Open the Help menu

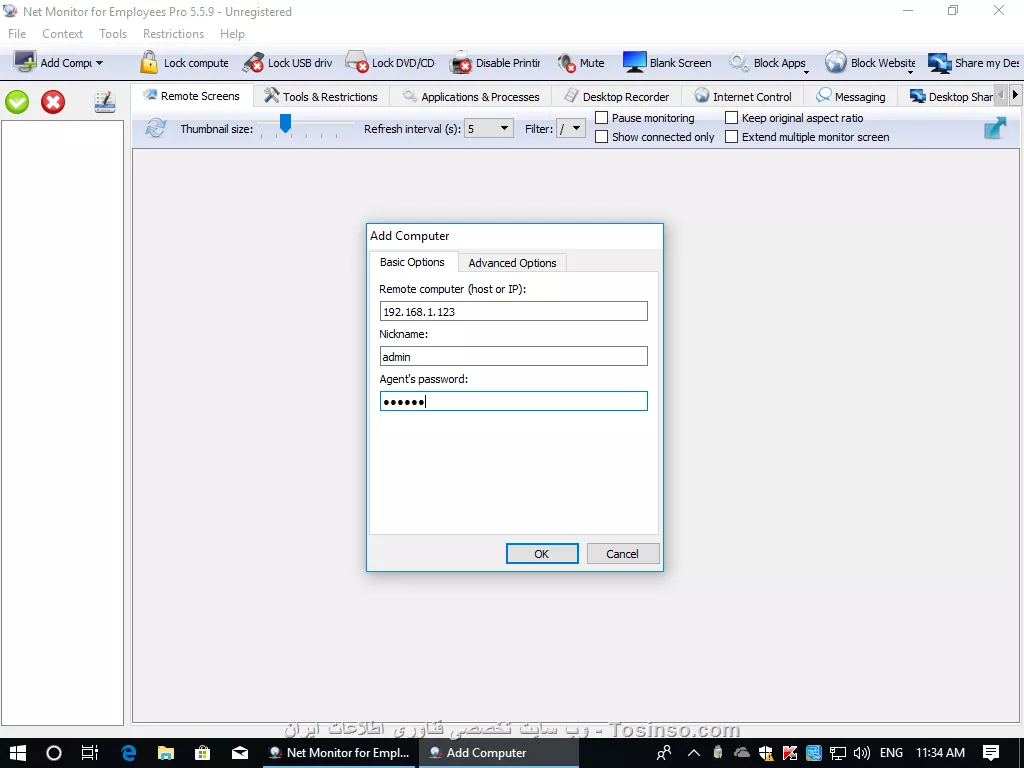232,34
